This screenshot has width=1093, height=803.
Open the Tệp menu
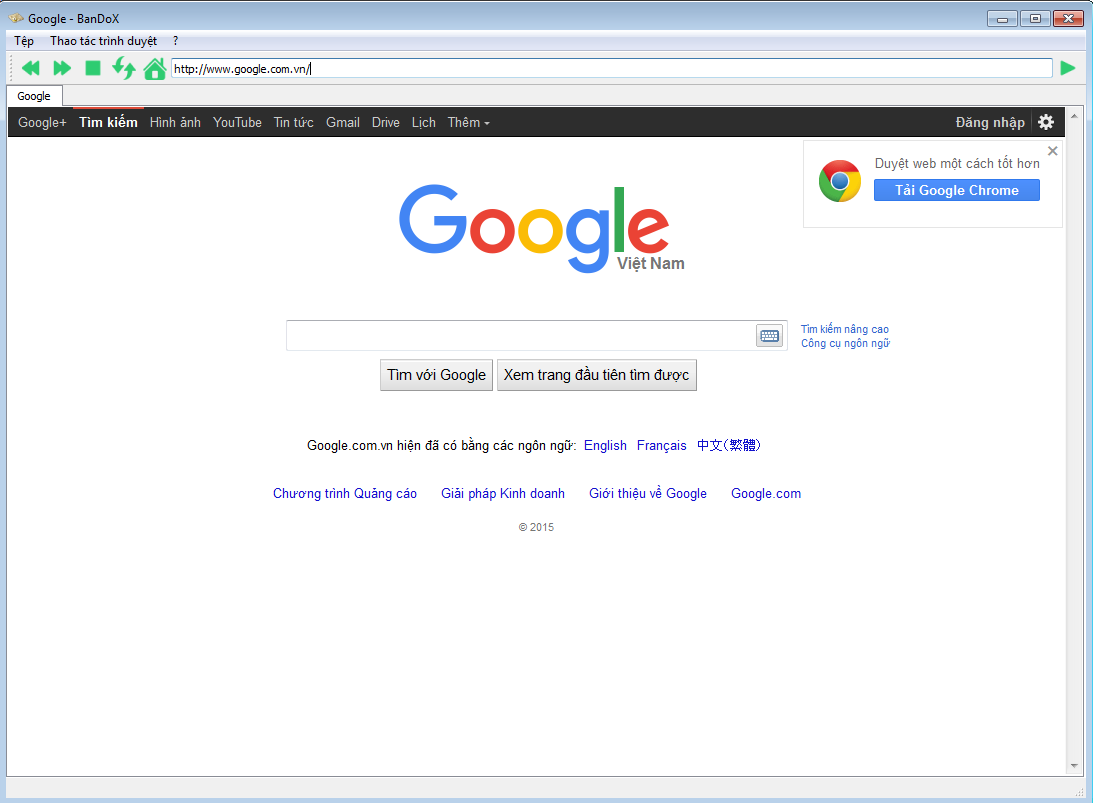coord(24,41)
